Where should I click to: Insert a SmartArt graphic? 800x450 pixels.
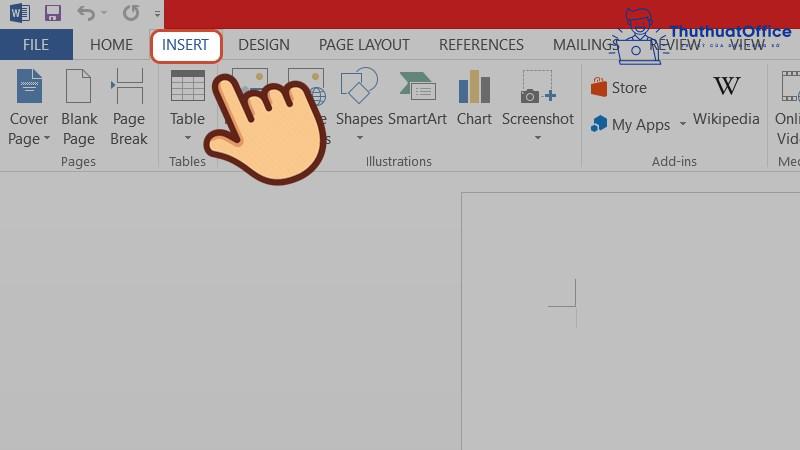[x=417, y=97]
